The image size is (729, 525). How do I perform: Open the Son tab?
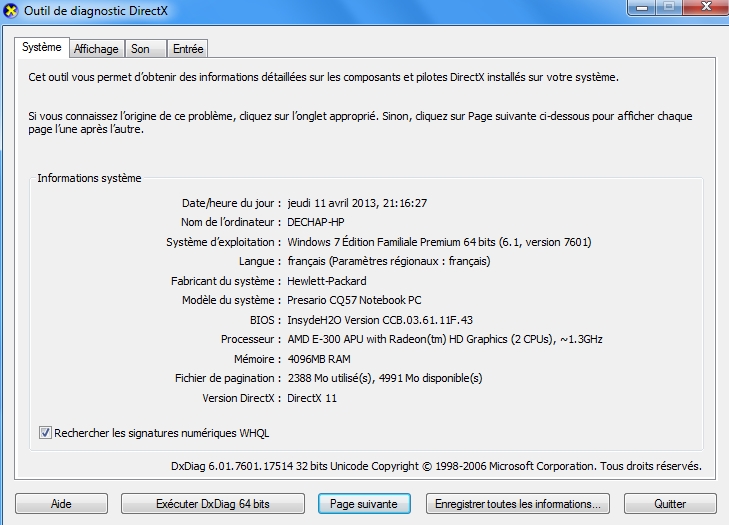pos(145,49)
